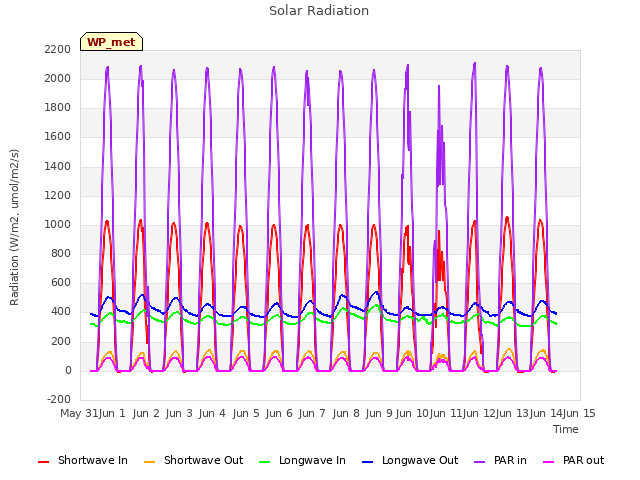
Task: Select the PAR out legend entry
Action: (x=573, y=460)
